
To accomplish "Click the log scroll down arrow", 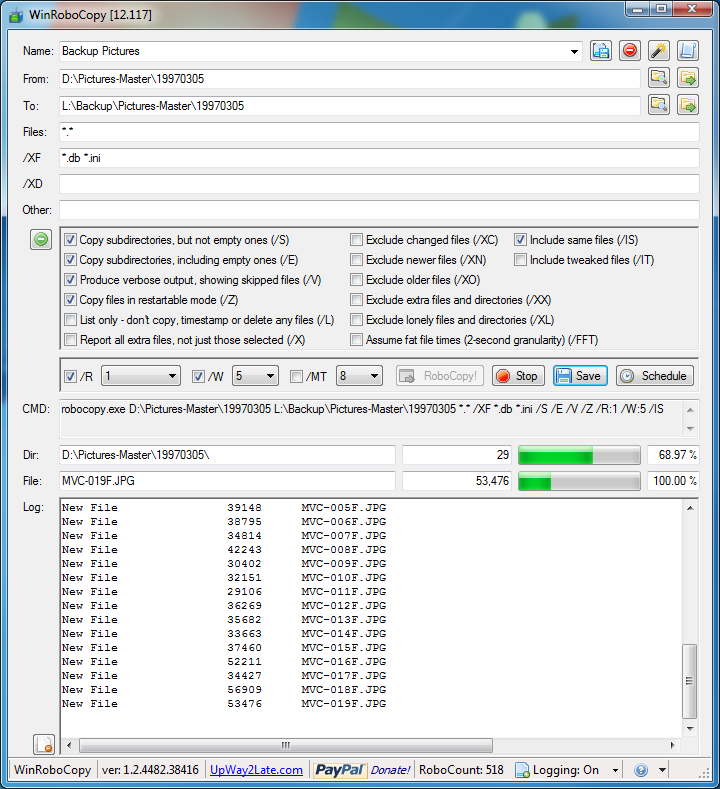I will coord(690,729).
